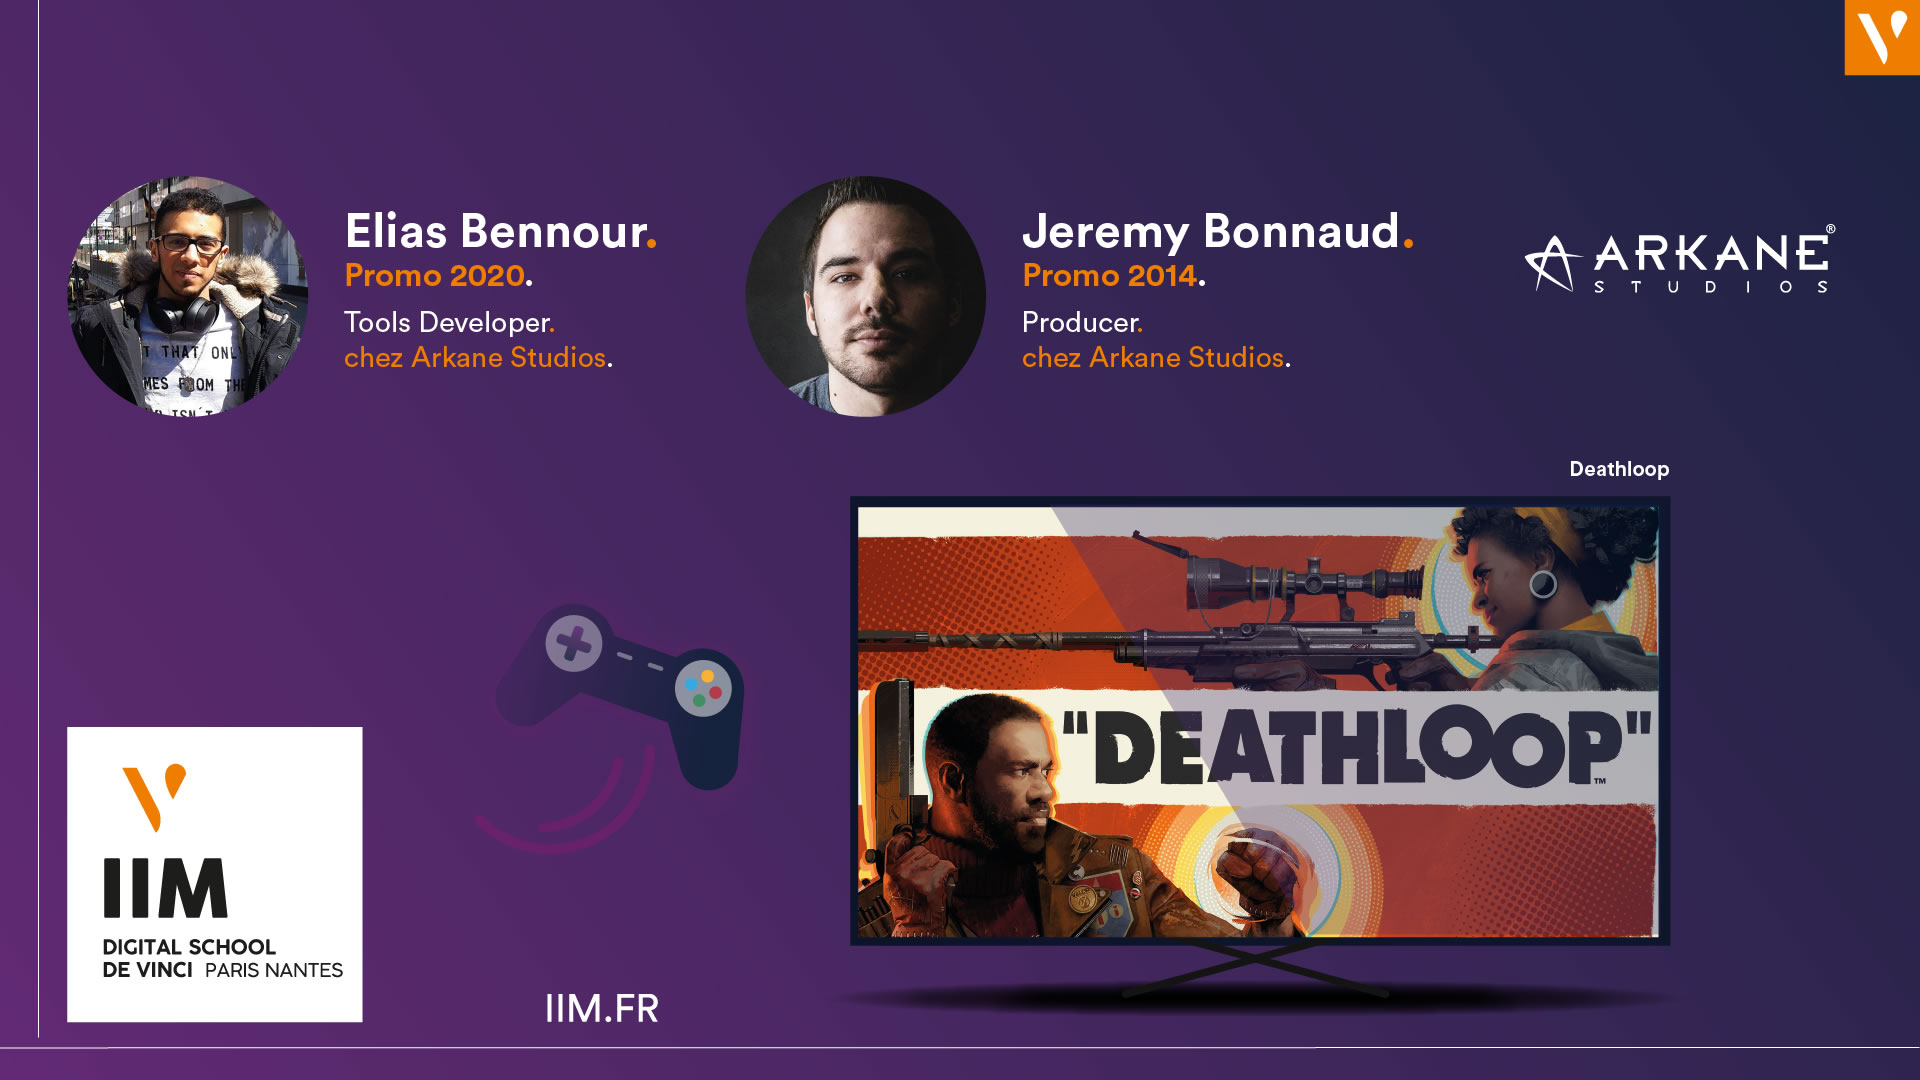Click the Deathloop cover on the TV screen
1920x1080 pixels.
click(x=1258, y=721)
